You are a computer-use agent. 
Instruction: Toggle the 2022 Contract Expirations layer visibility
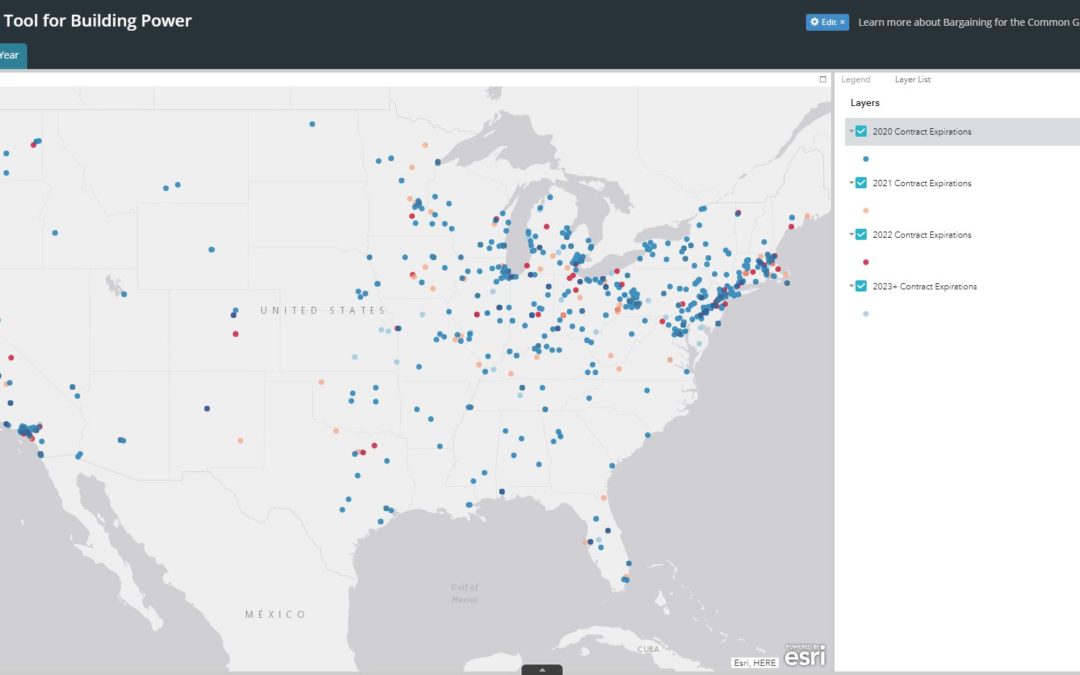click(861, 234)
